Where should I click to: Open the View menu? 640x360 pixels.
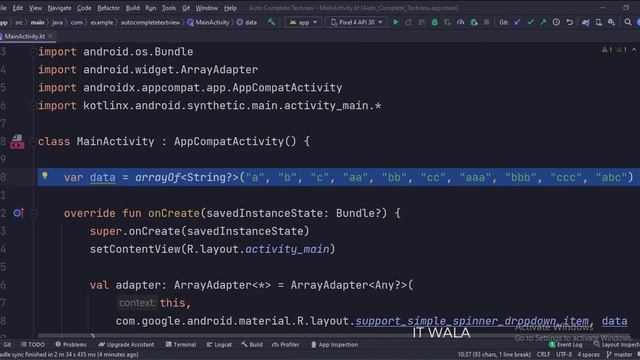coord(35,8)
